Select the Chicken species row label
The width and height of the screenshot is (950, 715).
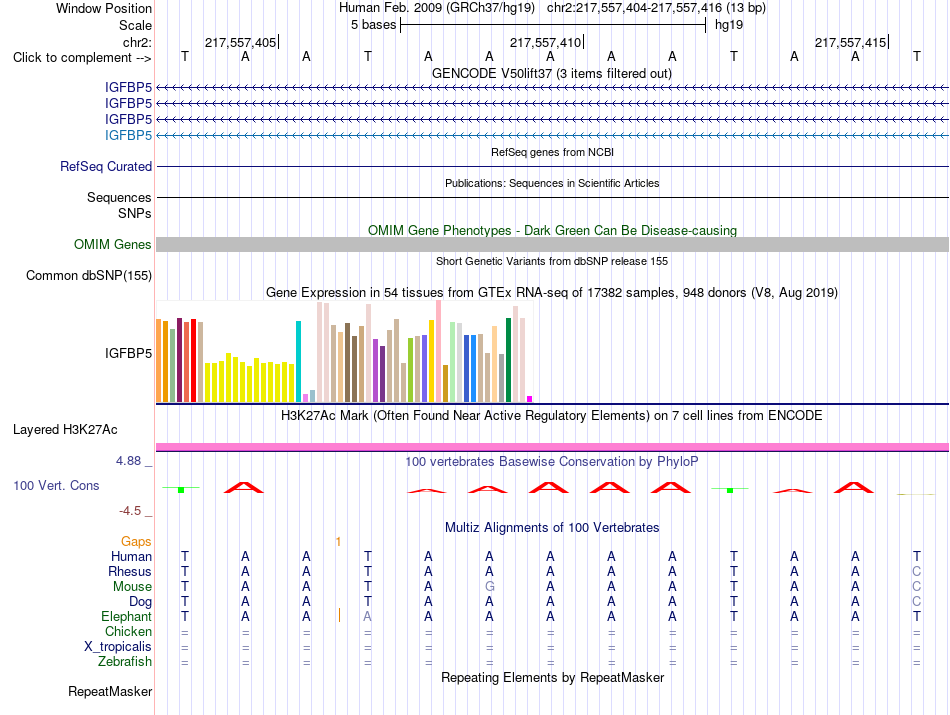click(128, 631)
